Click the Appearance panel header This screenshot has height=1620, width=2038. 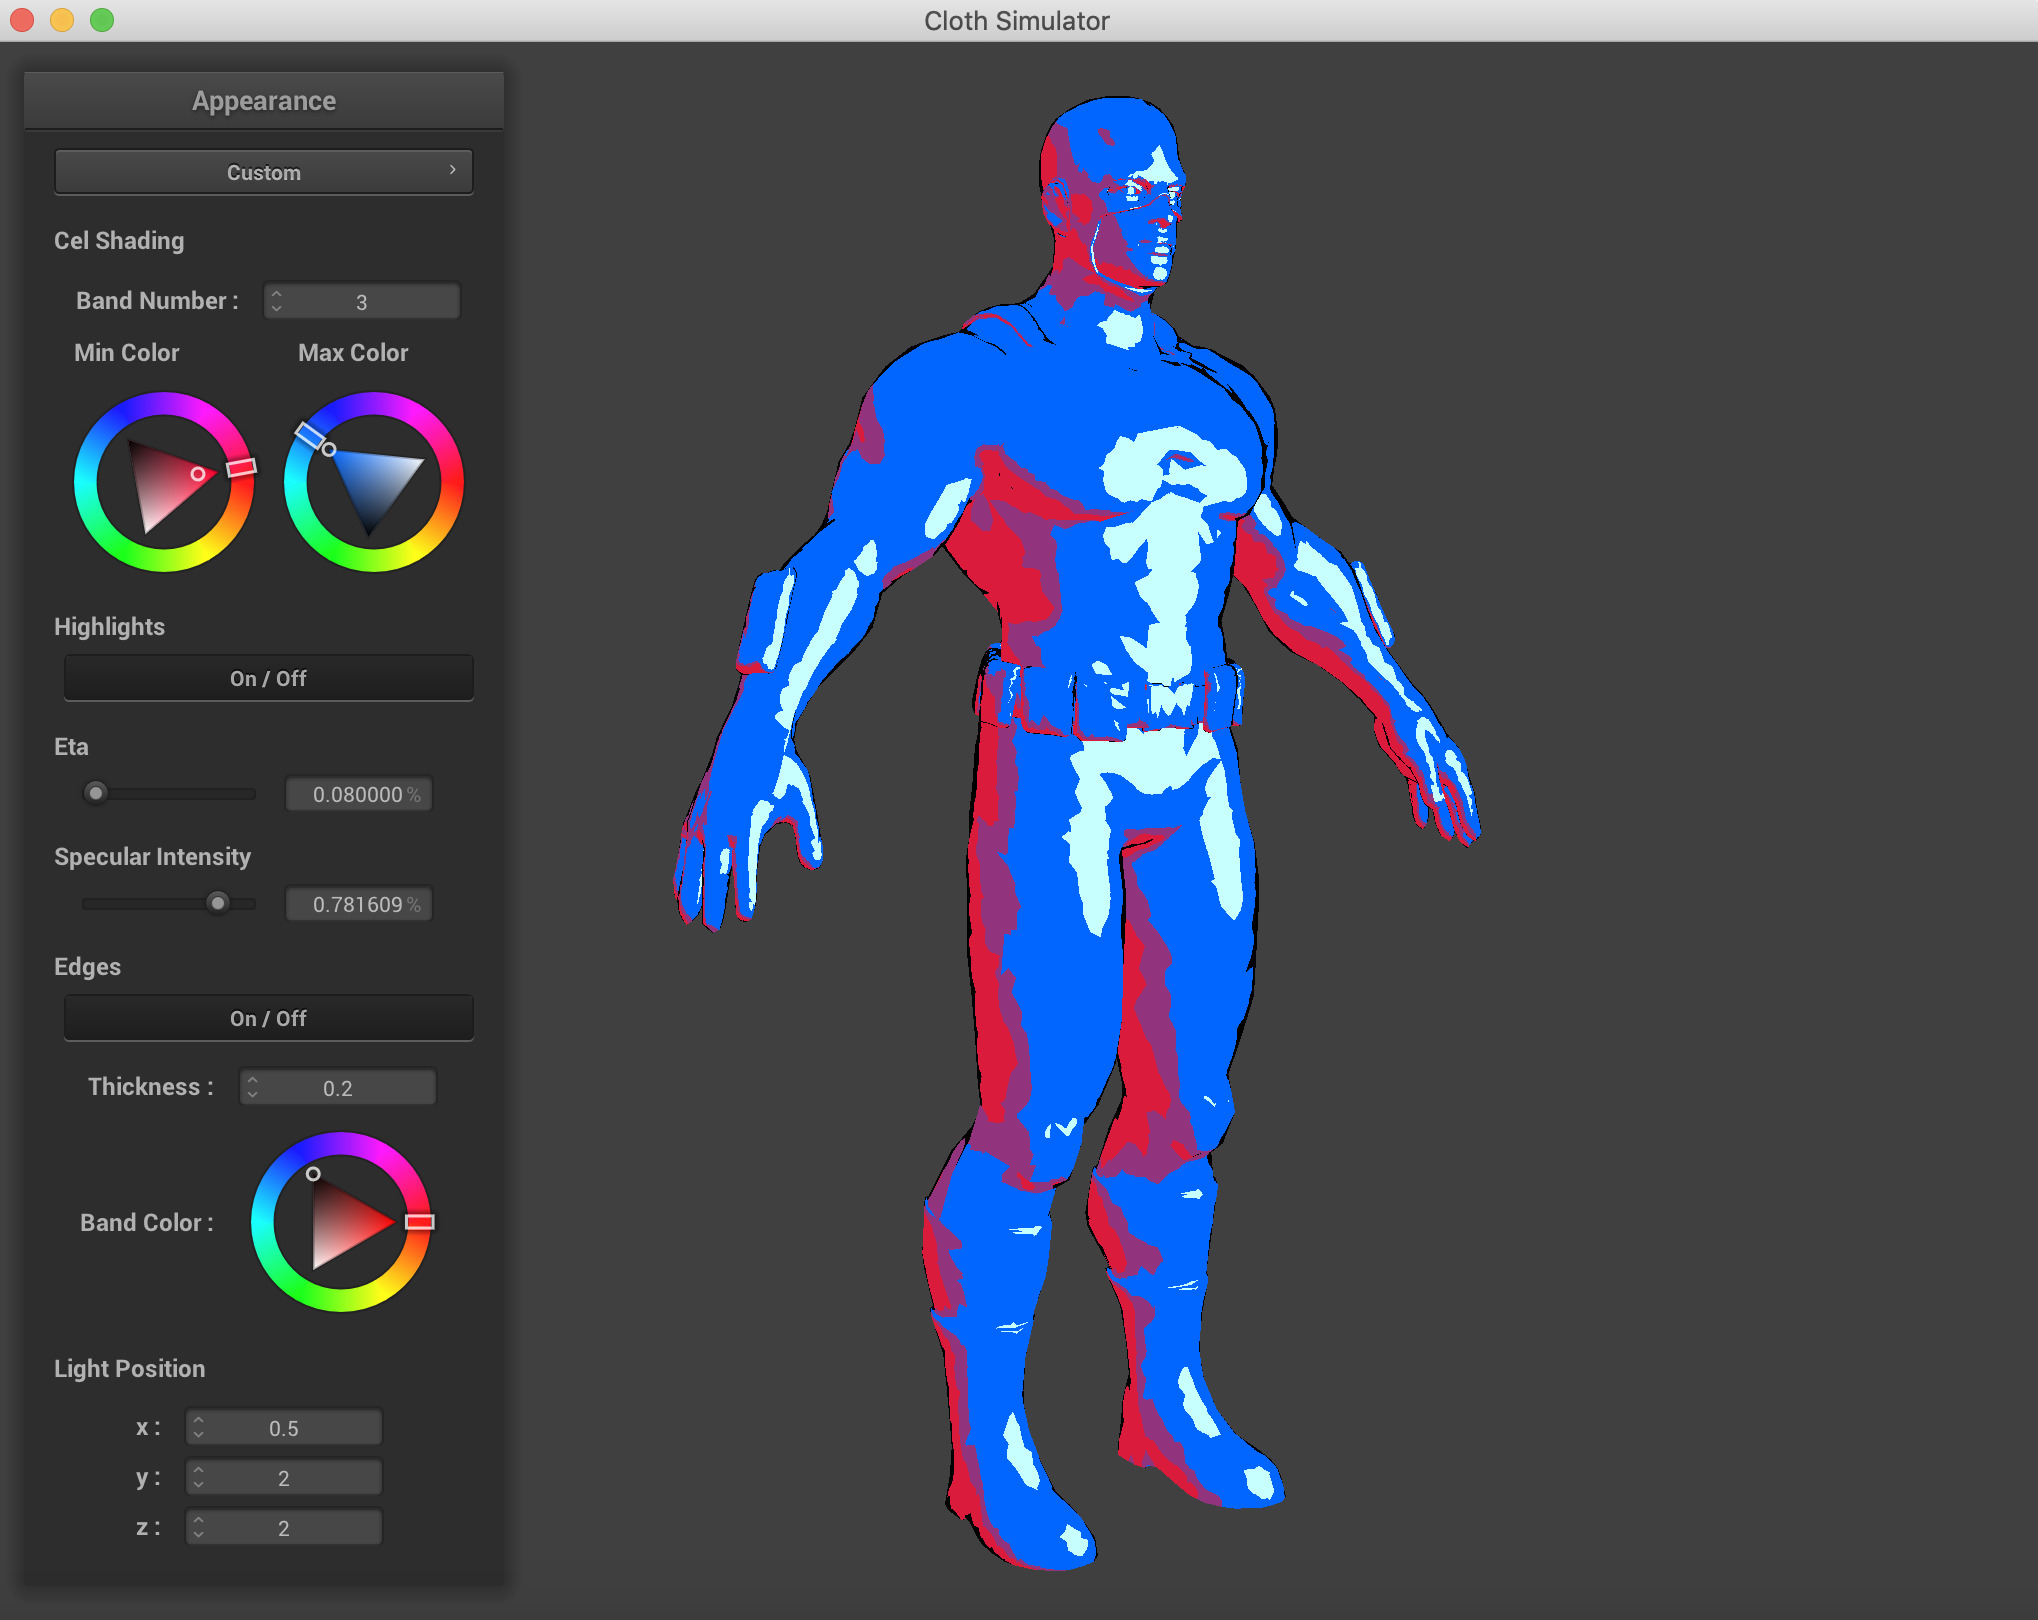pyautogui.click(x=264, y=101)
